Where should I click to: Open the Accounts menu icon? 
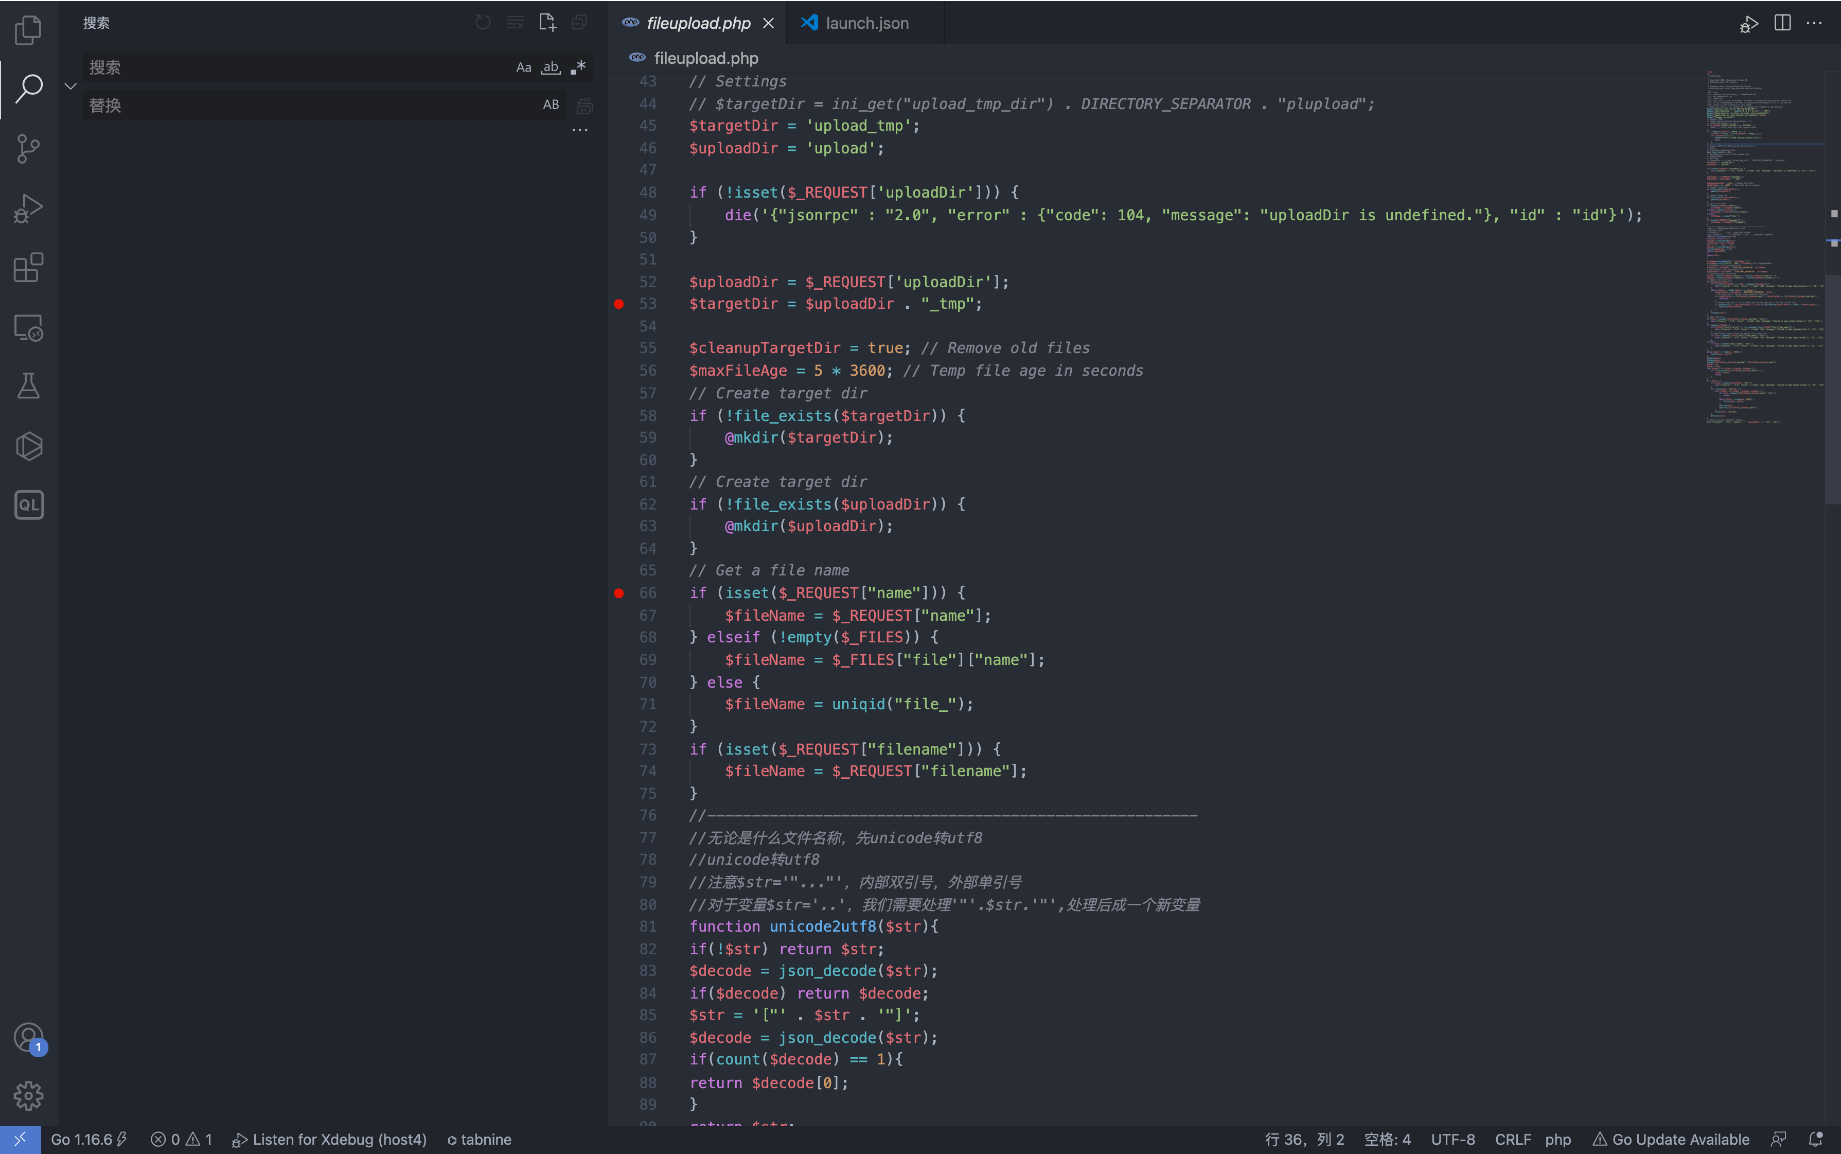pos(29,1038)
